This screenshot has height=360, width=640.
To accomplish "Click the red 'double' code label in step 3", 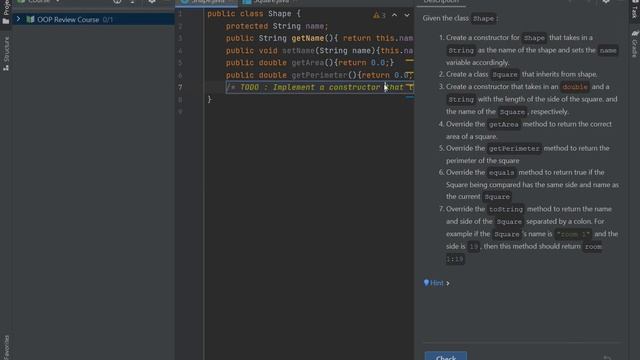I will [575, 87].
